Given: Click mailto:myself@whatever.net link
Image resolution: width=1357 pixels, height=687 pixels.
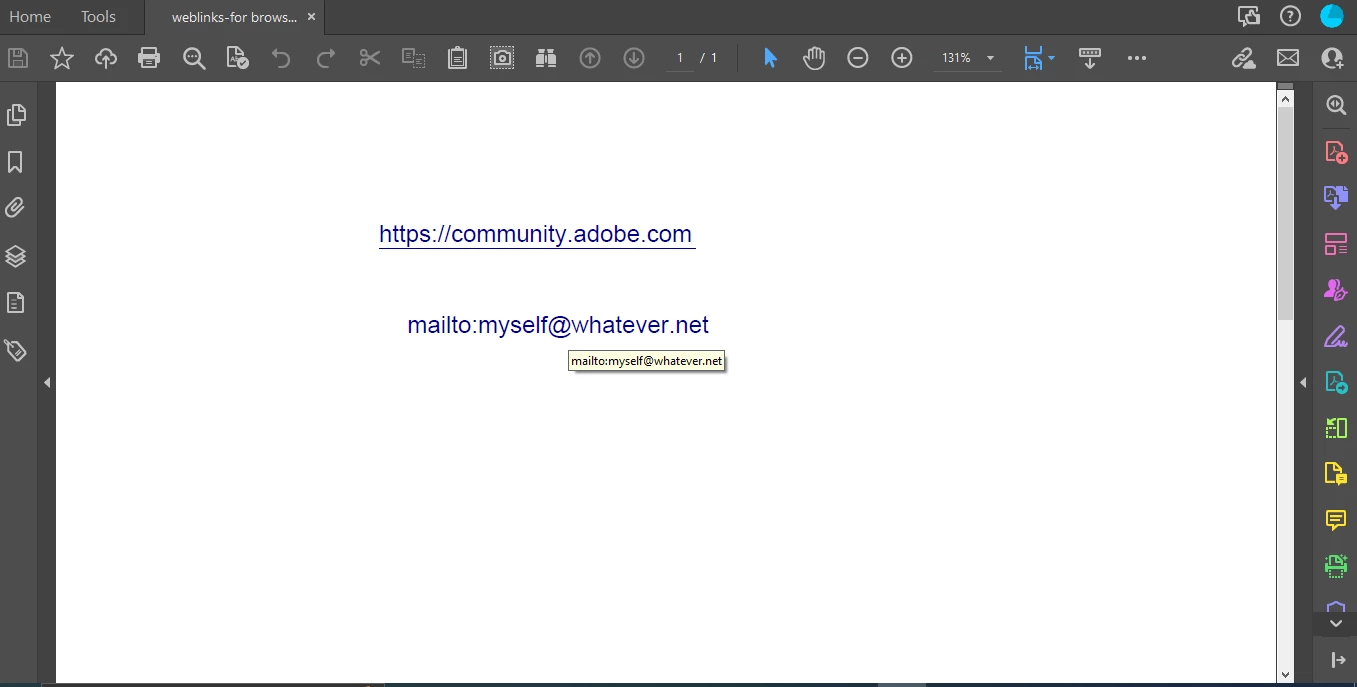Looking at the screenshot, I should pos(558,325).
